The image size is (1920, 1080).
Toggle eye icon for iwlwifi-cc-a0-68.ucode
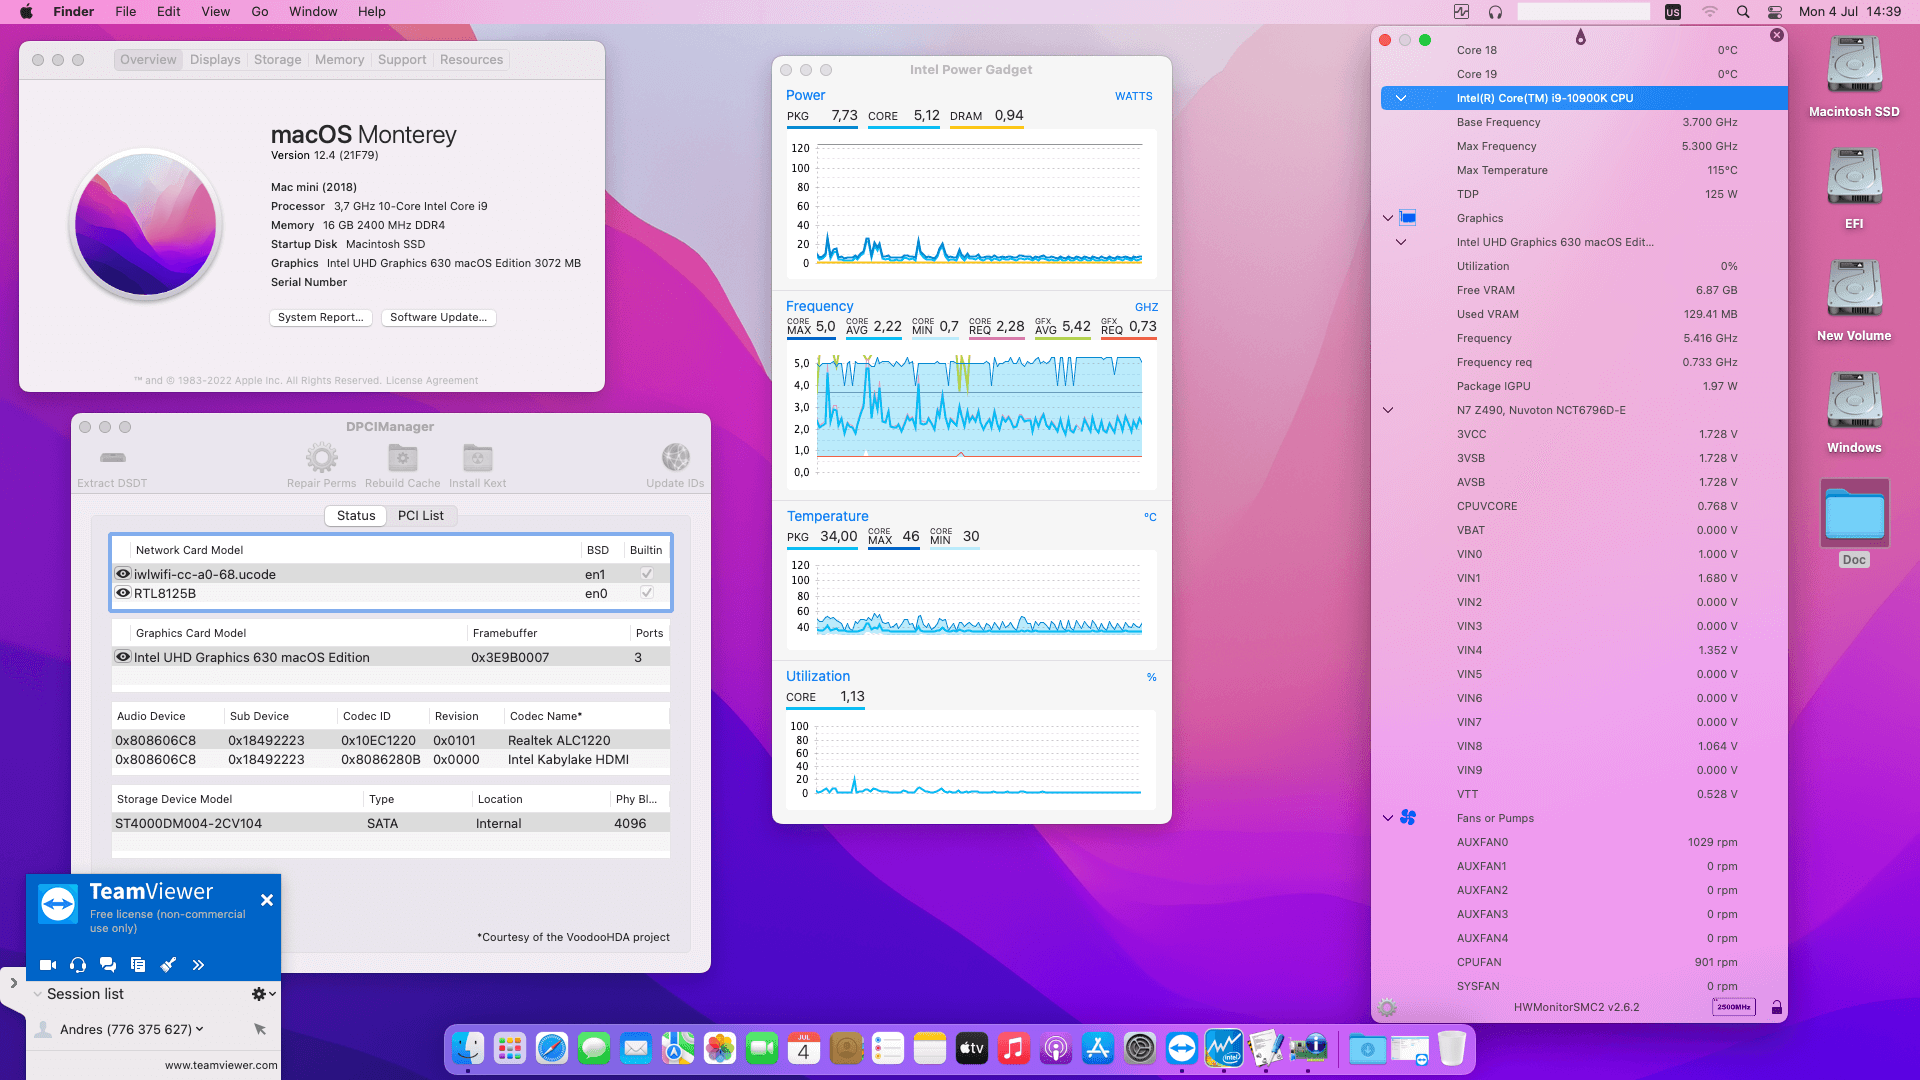(x=123, y=574)
